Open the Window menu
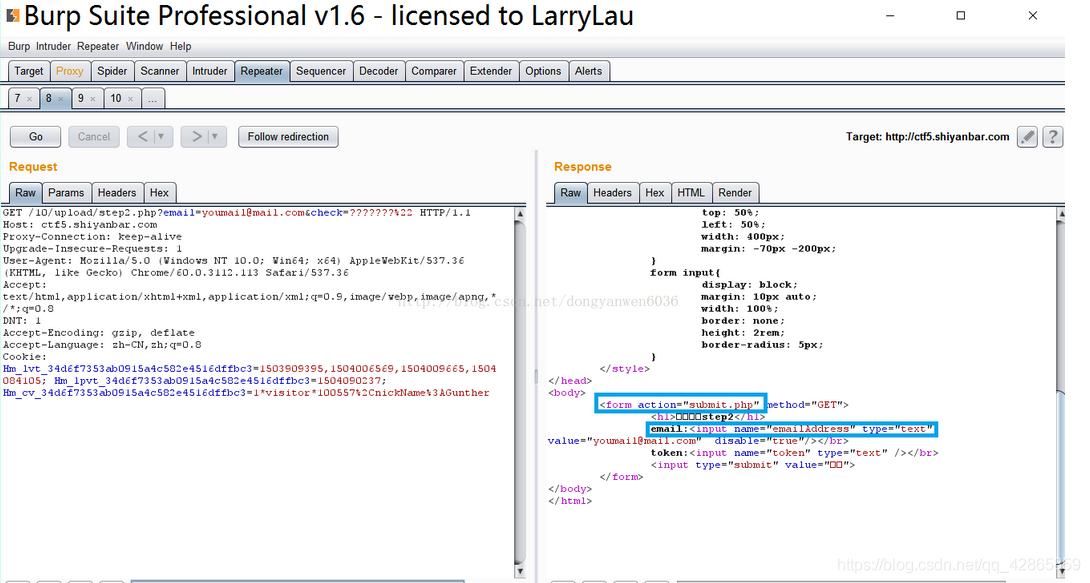 click(x=145, y=47)
